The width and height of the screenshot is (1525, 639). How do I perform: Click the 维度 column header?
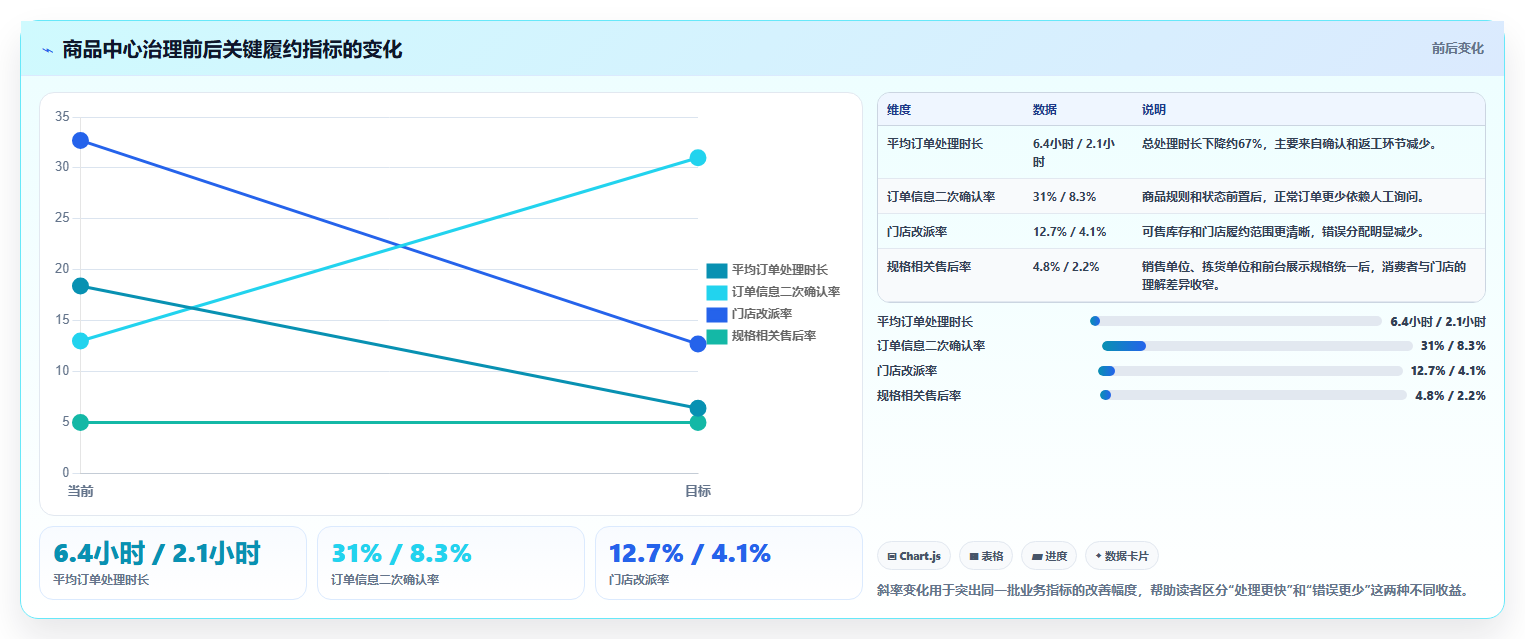click(x=899, y=110)
